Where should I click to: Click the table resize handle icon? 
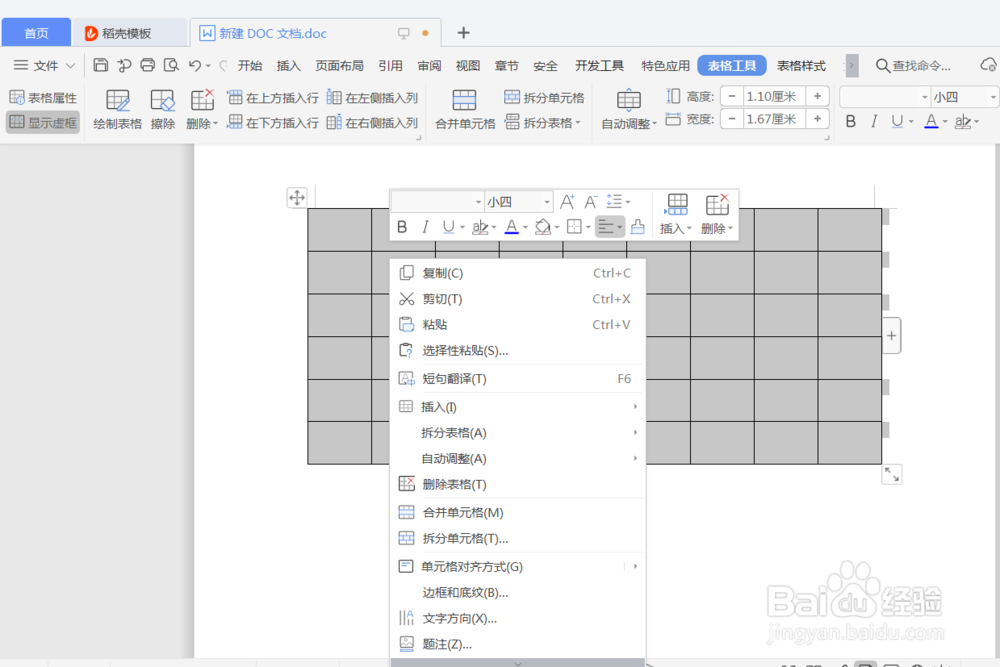pos(892,474)
